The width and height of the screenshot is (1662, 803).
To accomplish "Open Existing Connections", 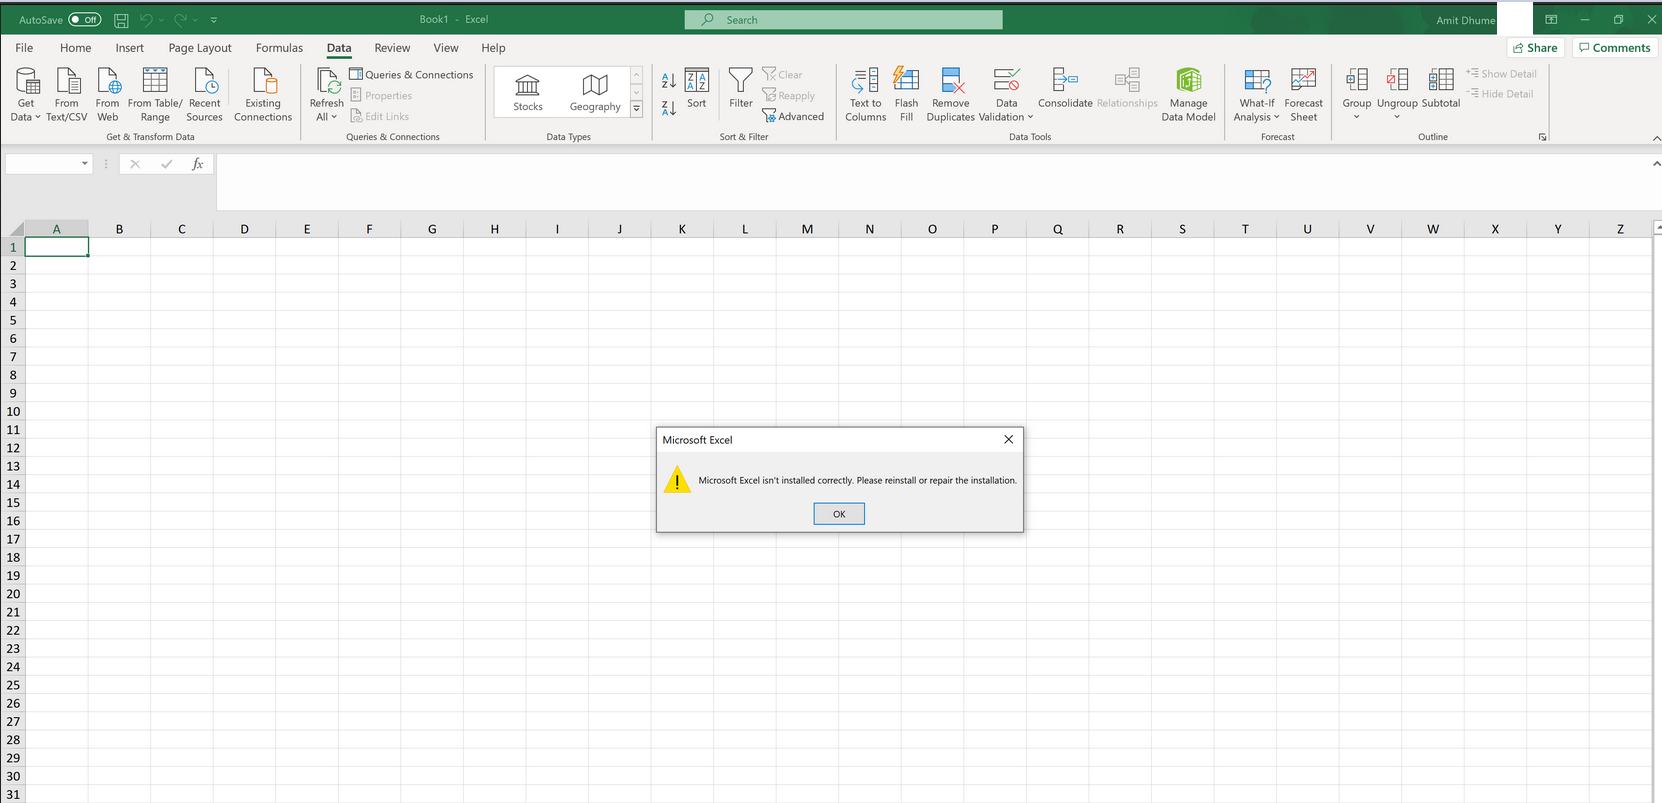I will [x=263, y=94].
